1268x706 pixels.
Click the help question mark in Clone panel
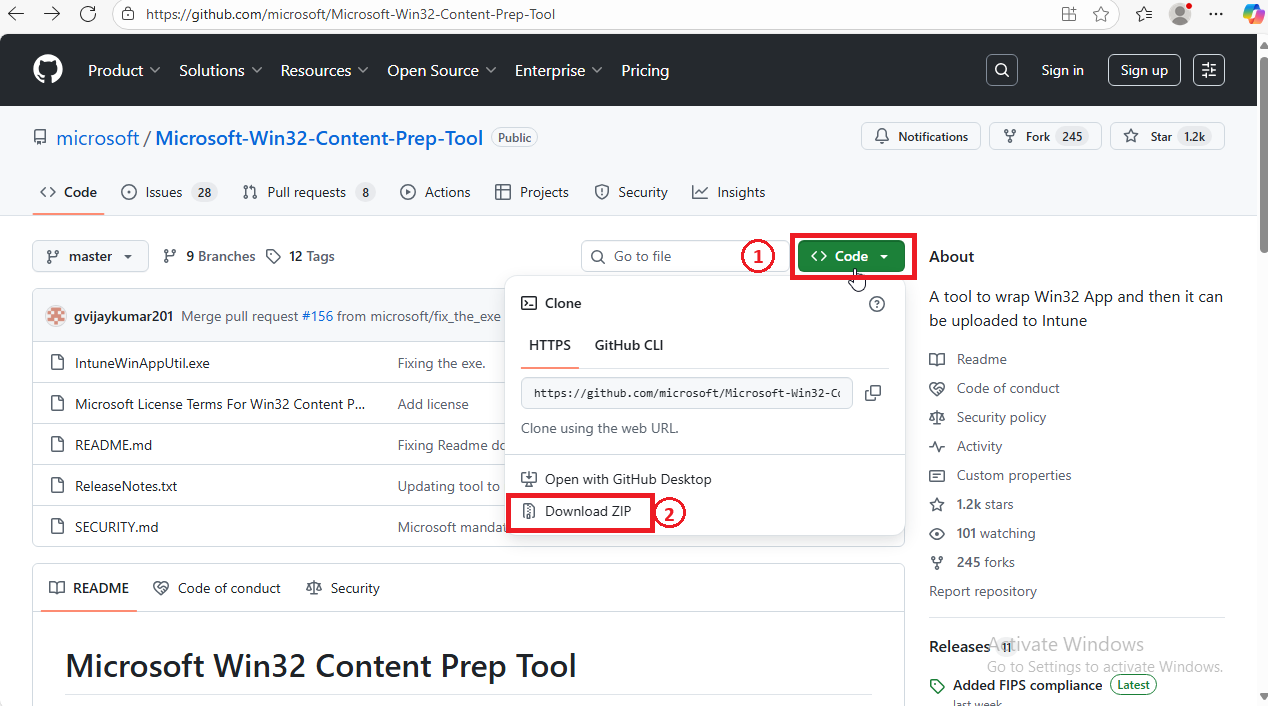pos(877,304)
